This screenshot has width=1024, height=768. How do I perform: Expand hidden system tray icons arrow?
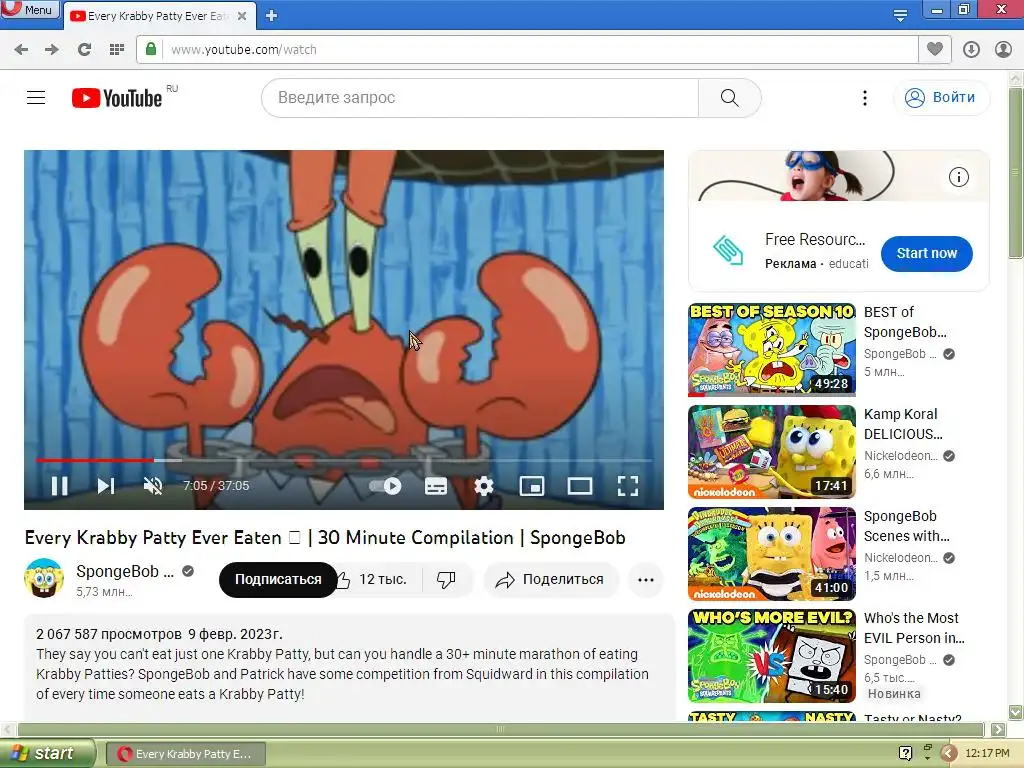pyautogui.click(x=949, y=754)
